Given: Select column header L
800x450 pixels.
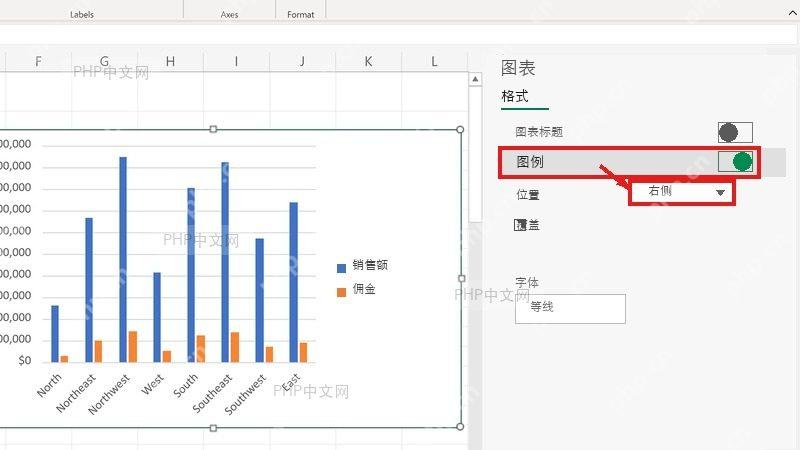Looking at the screenshot, I should (x=434, y=62).
